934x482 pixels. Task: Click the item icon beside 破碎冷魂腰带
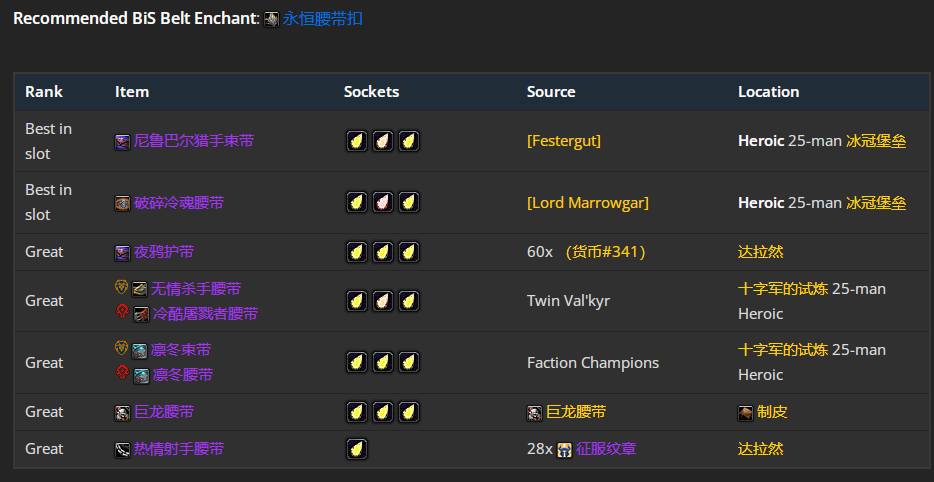coord(122,203)
